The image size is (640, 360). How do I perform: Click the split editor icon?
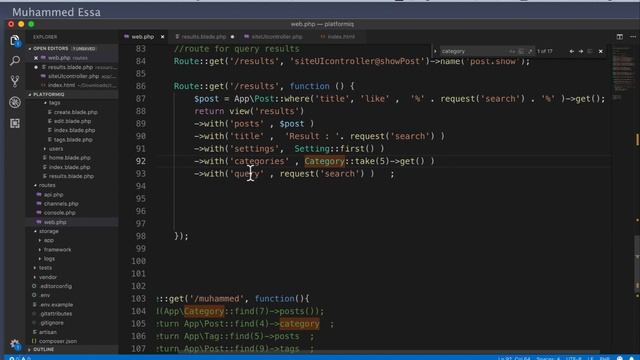620,37
